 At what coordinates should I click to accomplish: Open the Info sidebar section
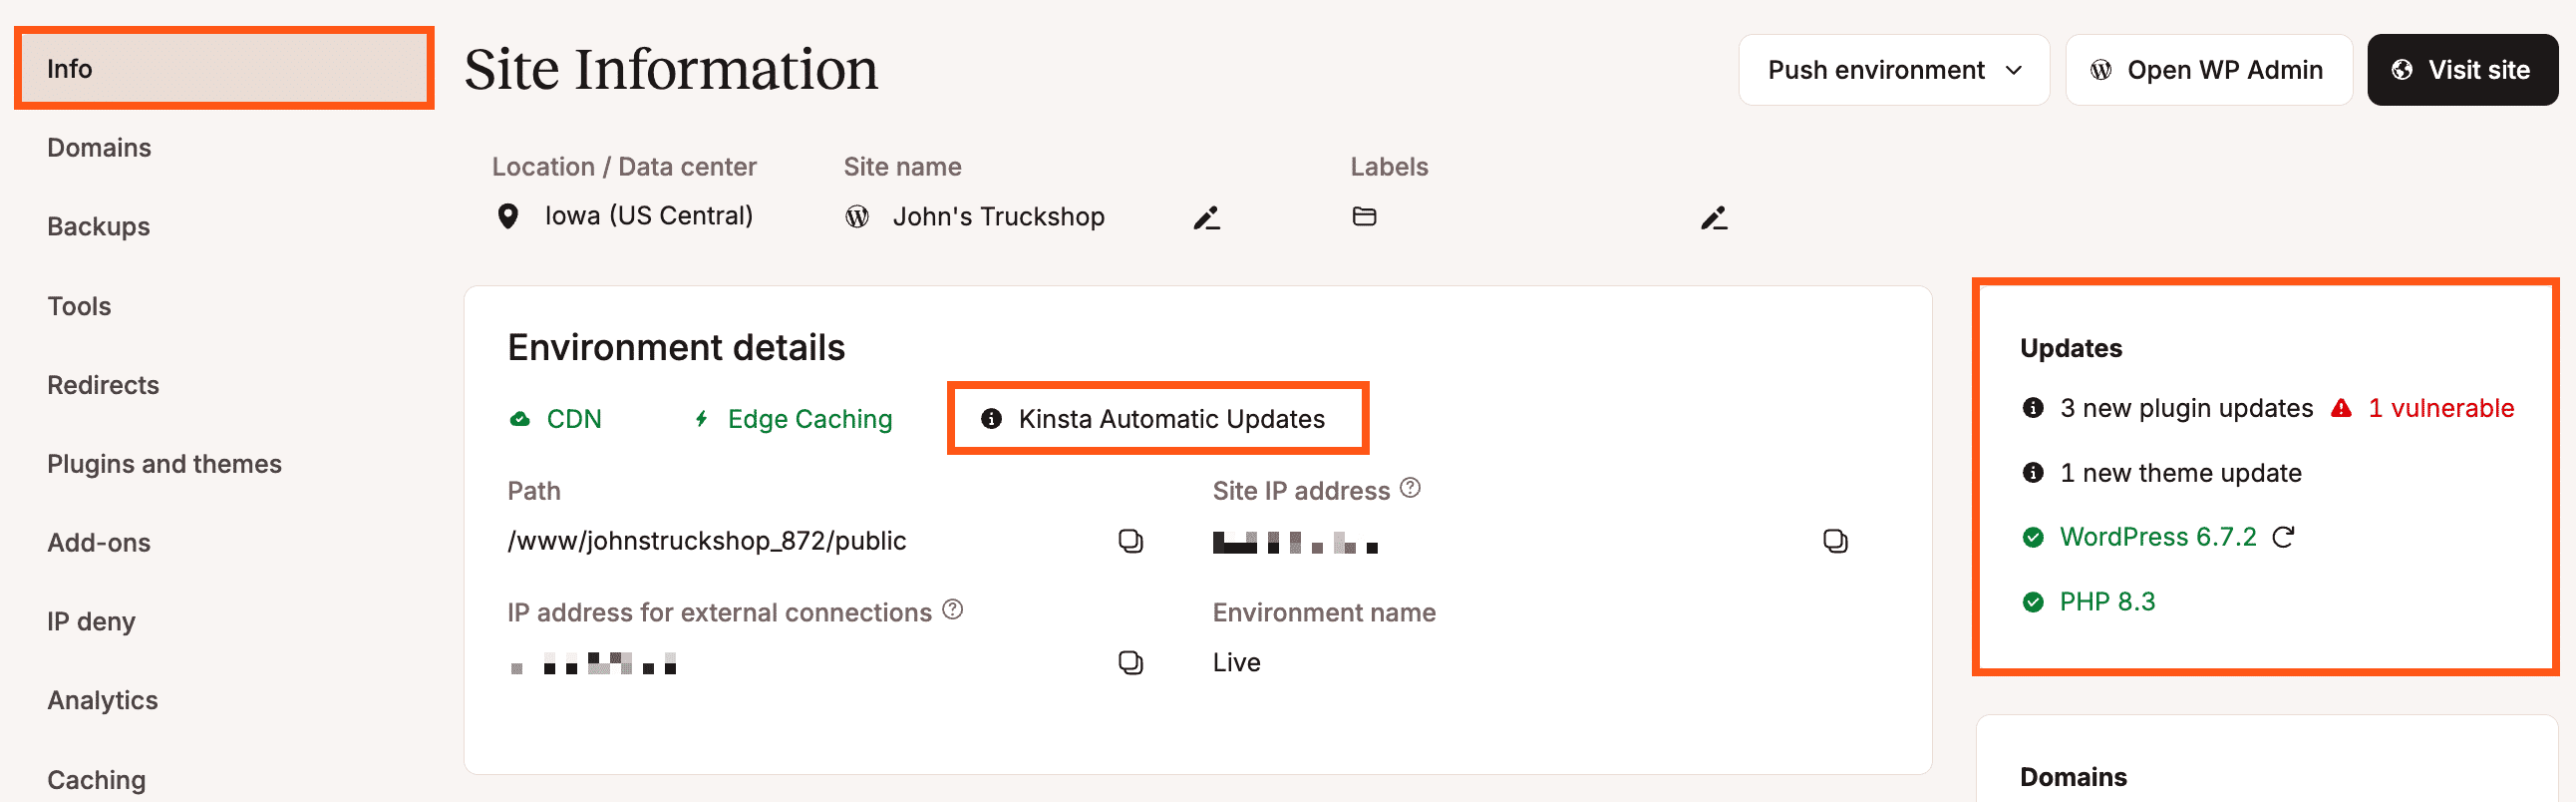(224, 69)
